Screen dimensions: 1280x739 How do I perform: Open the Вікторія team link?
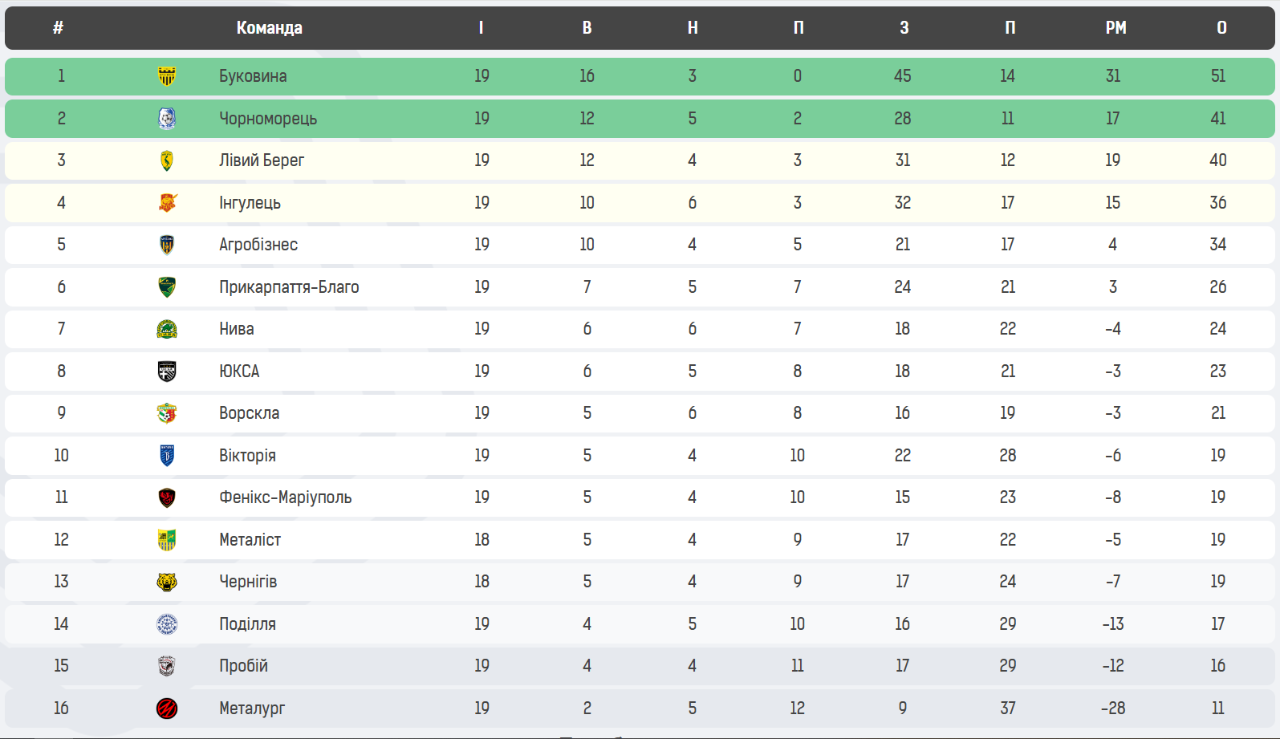pos(247,455)
